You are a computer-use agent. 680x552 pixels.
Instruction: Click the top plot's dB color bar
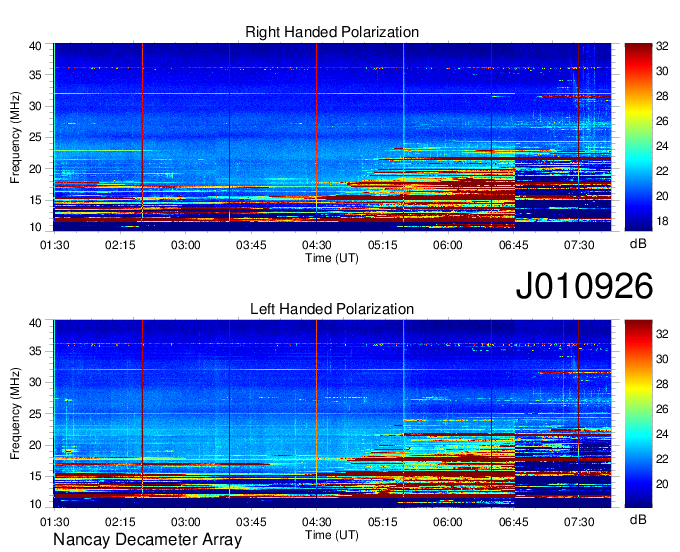(x=638, y=137)
